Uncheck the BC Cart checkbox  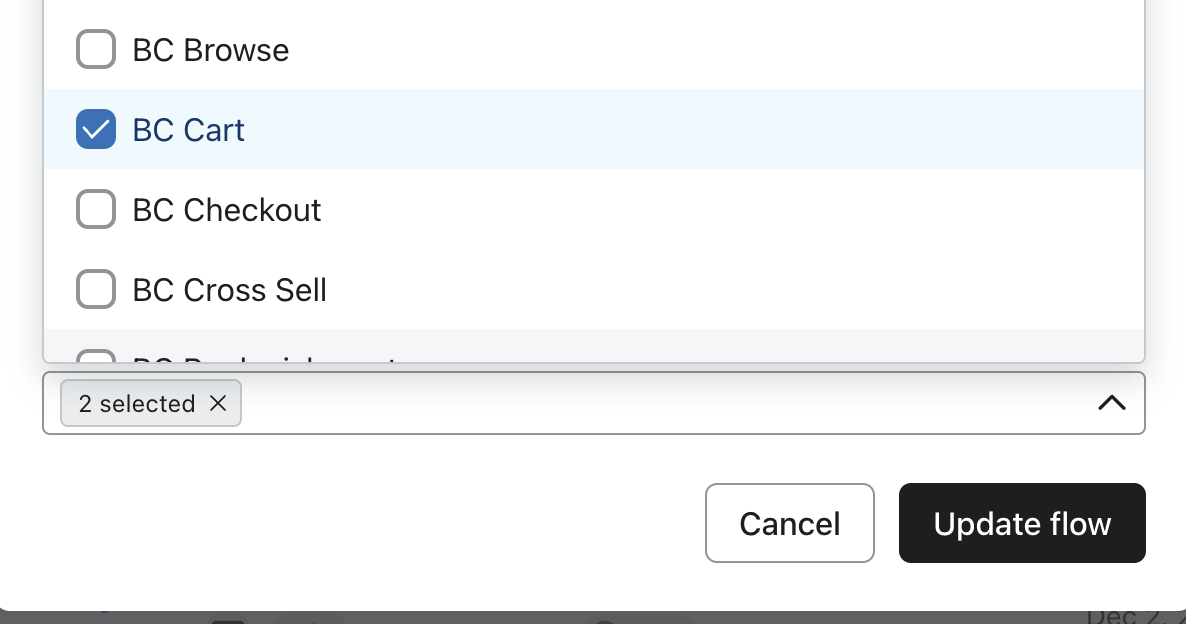pyautogui.click(x=96, y=130)
